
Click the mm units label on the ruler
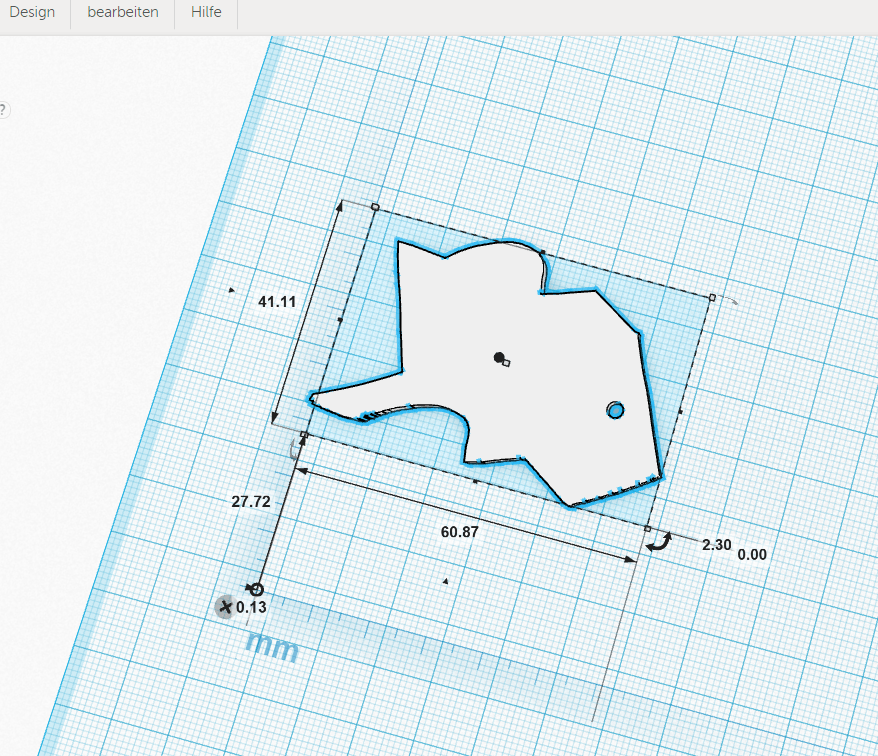tap(271, 648)
